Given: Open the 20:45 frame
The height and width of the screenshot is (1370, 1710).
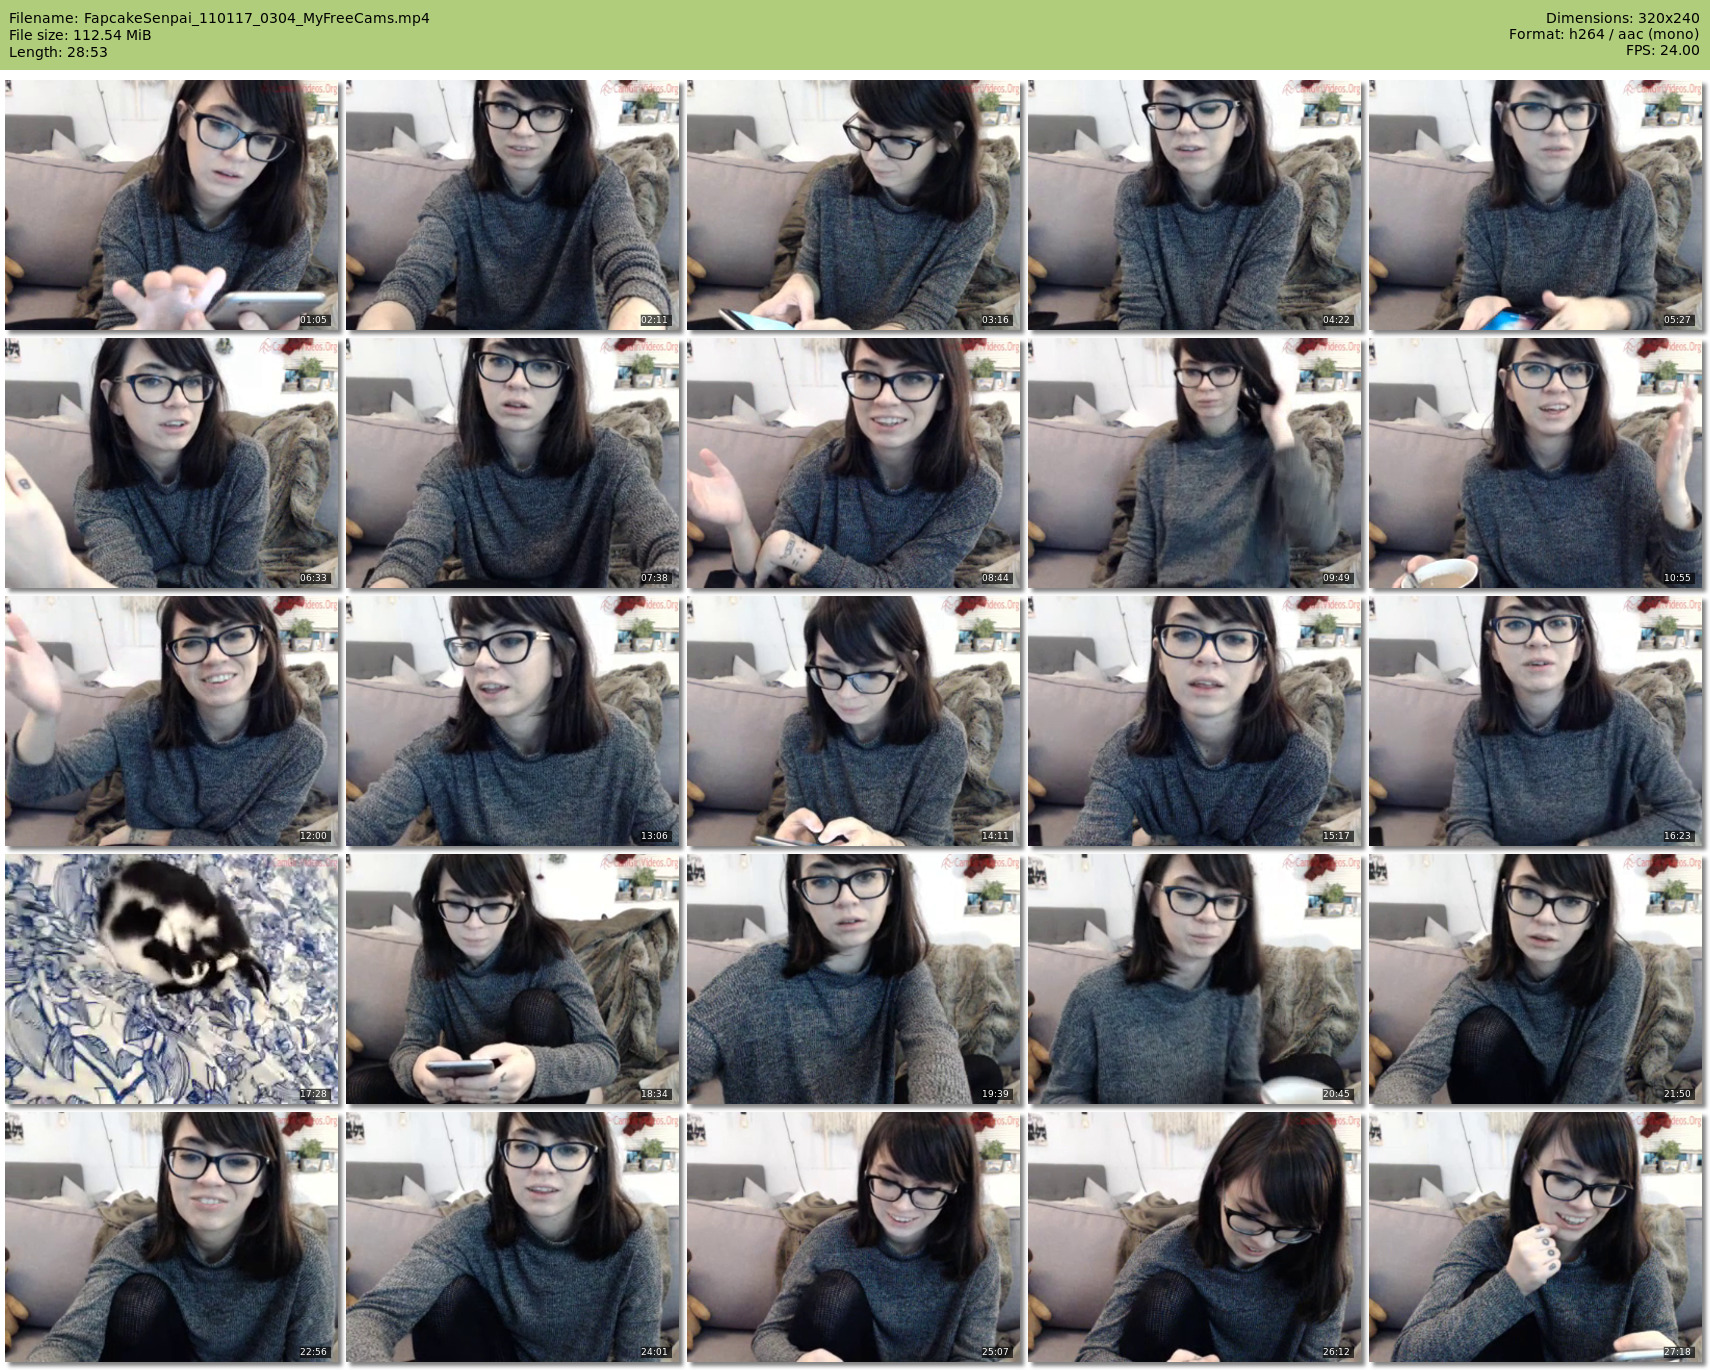Looking at the screenshot, I should click(x=1195, y=979).
